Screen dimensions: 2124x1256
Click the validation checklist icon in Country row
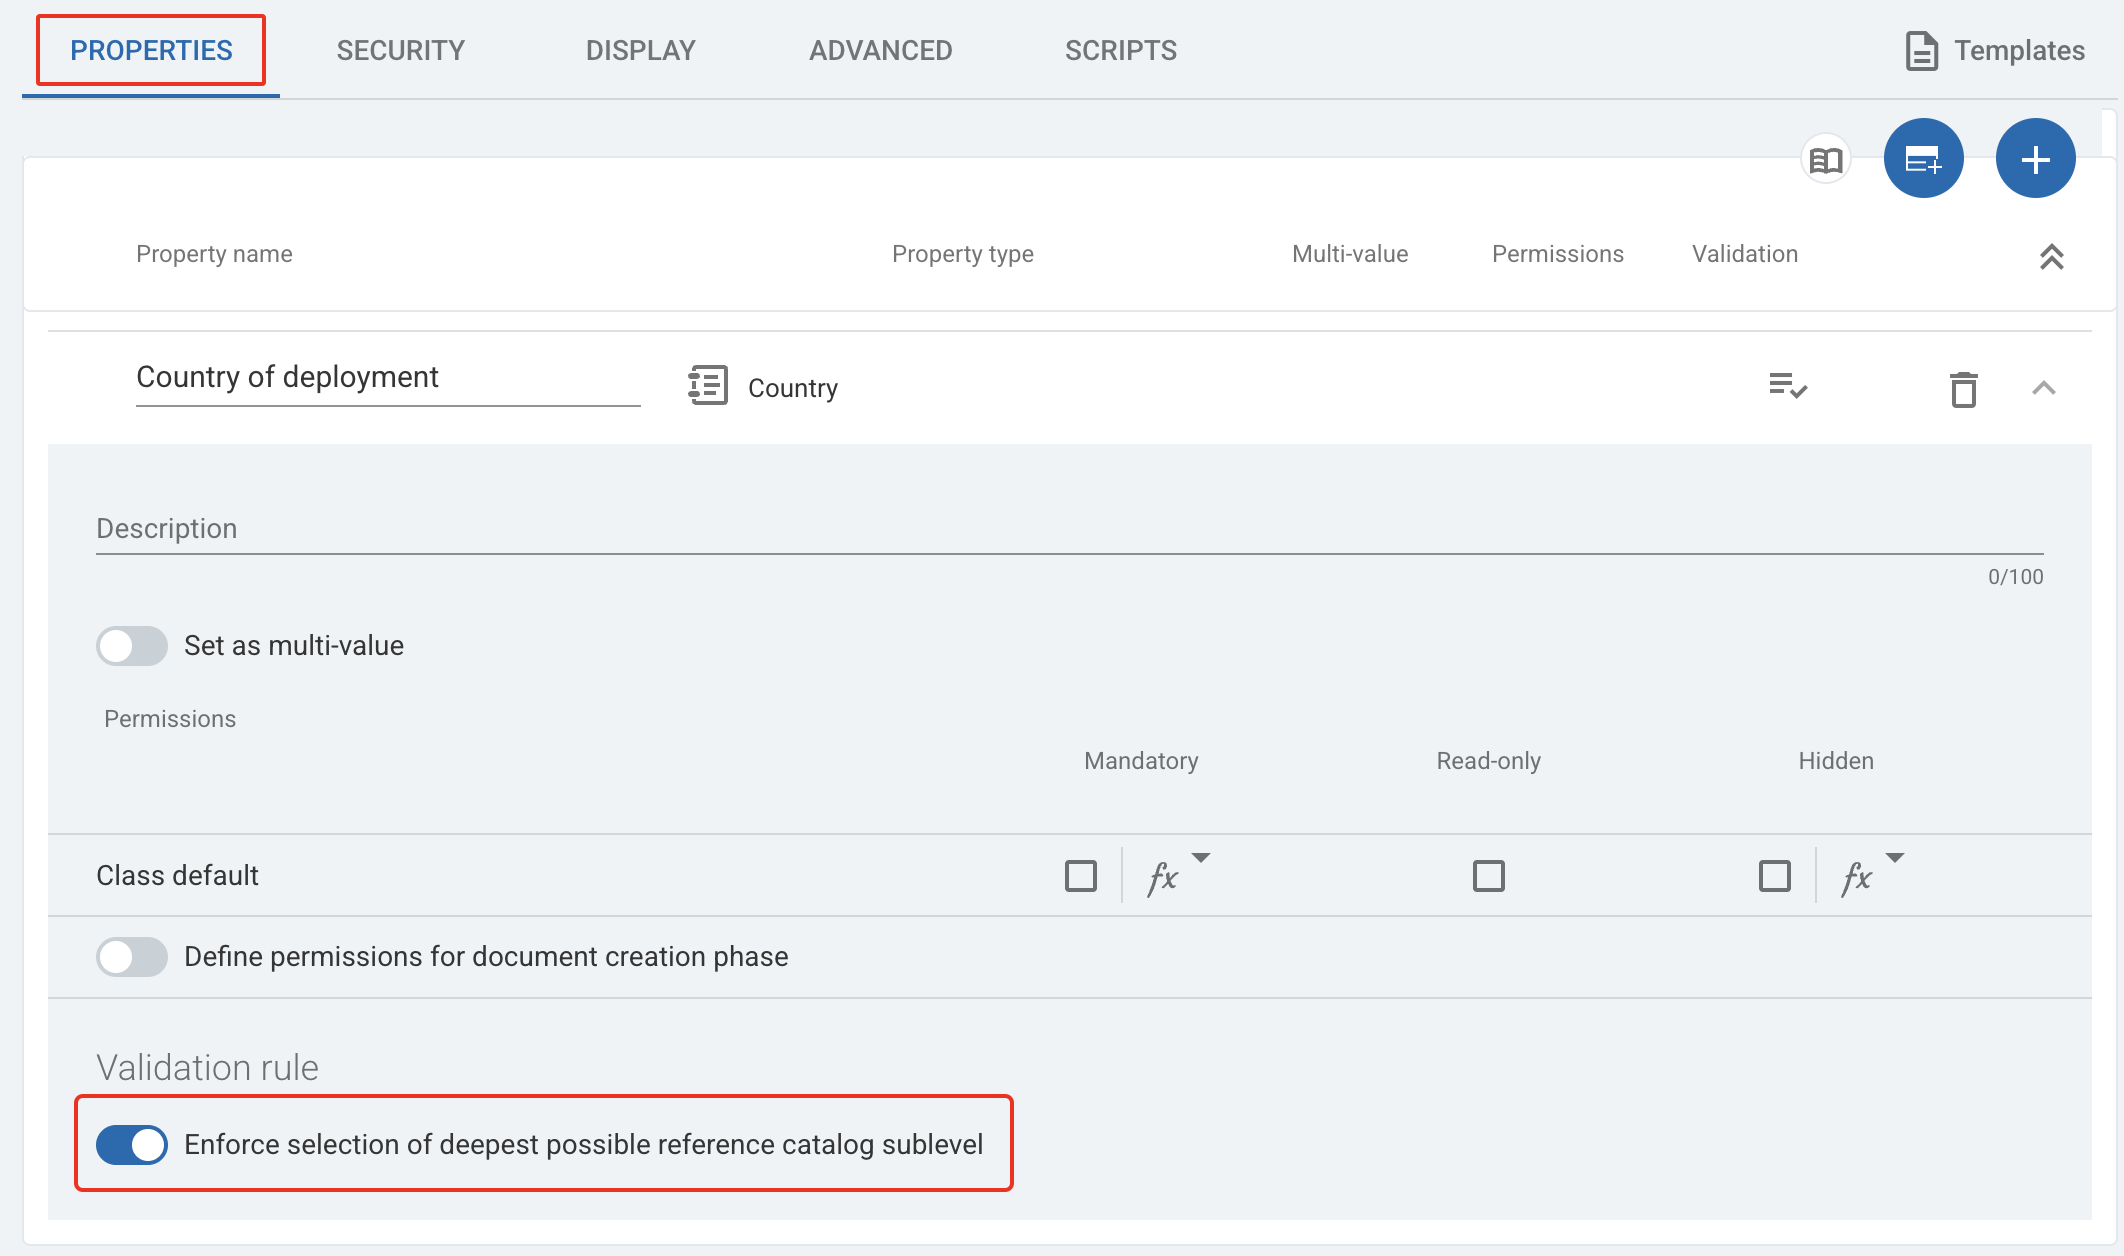pos(1788,386)
